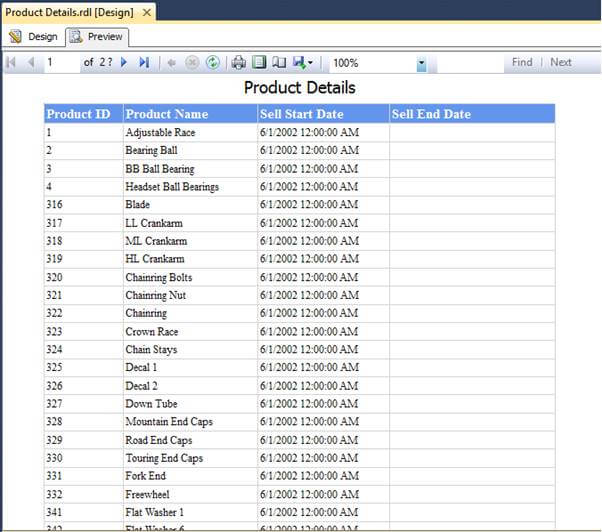This screenshot has height=532, width=602.
Task: Click the Next search link
Action: pos(561,62)
